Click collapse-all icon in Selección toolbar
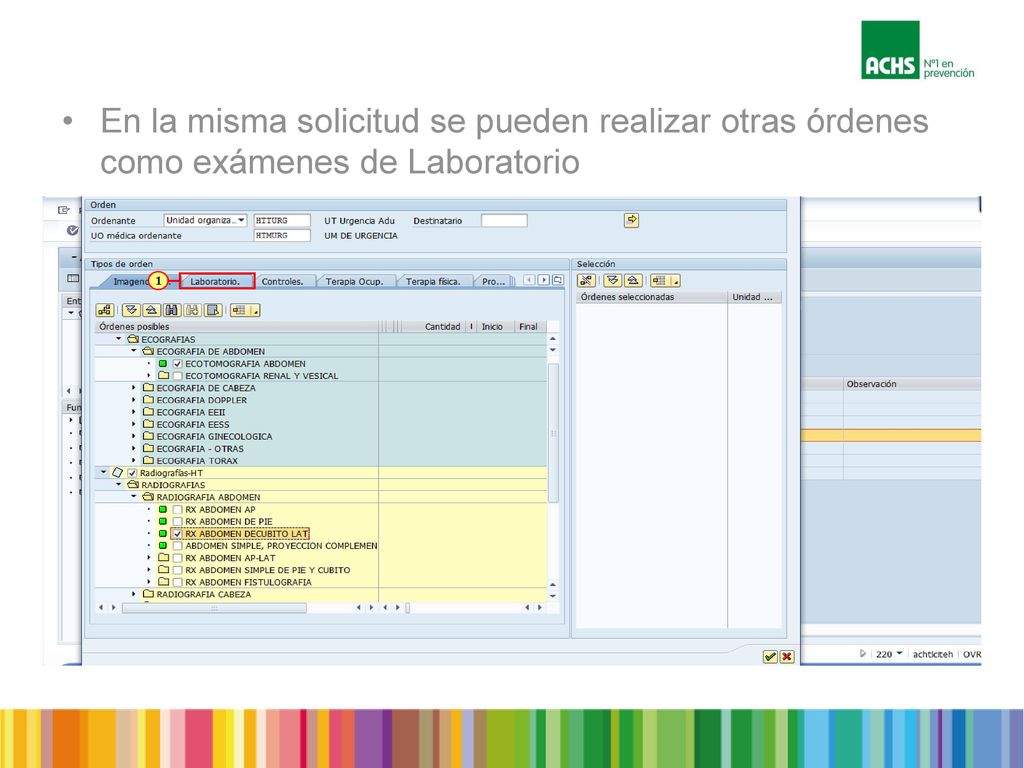The height and width of the screenshot is (768, 1024). [633, 281]
